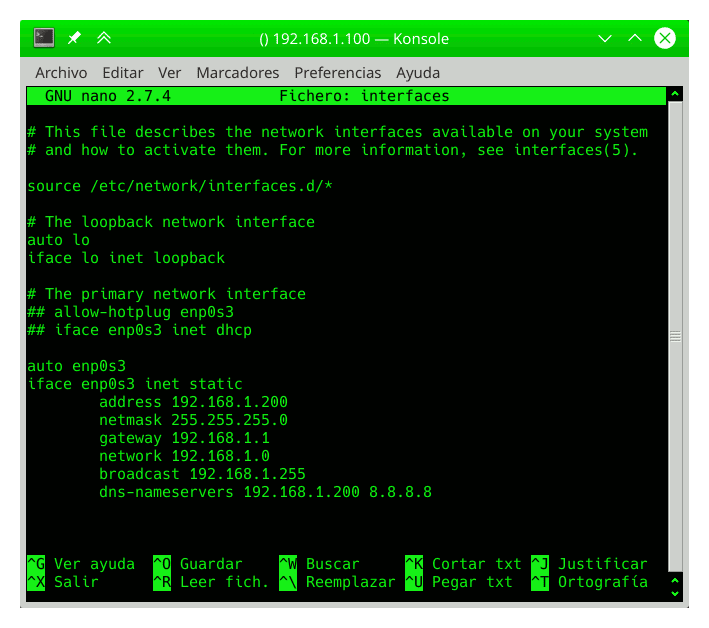Click the line 'iface enp0s3 inet static'
This screenshot has height=628, width=709.
tap(135, 384)
